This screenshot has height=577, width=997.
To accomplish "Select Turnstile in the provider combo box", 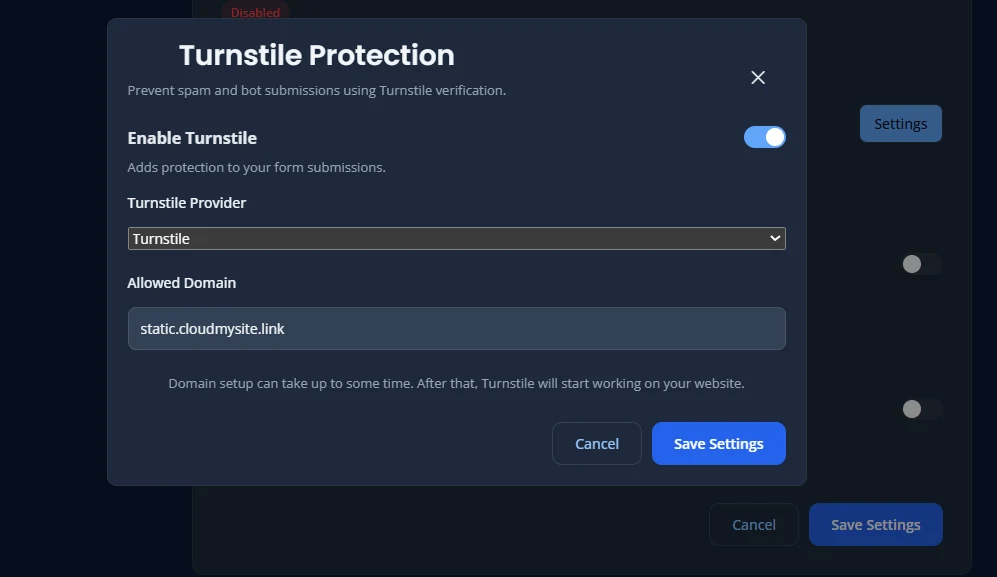I will 456,238.
